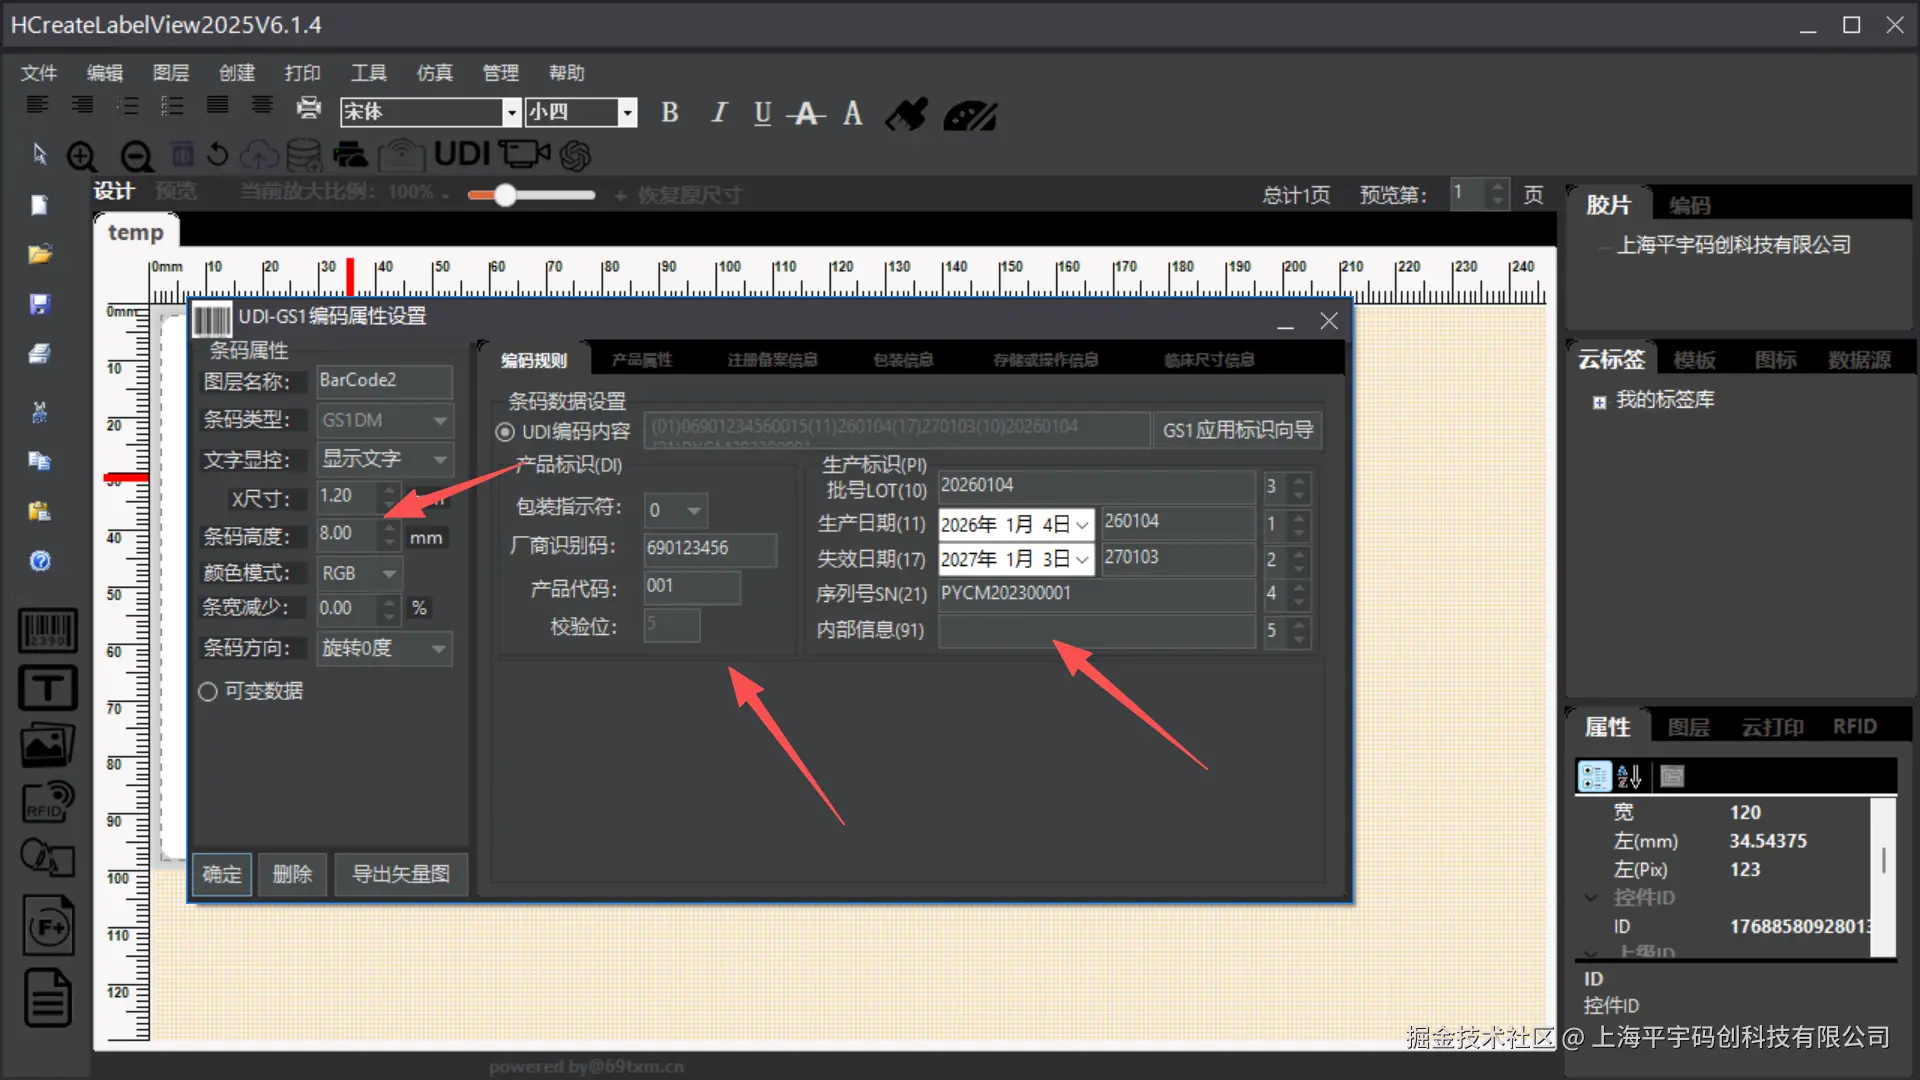This screenshot has width=1920, height=1080.
Task: Click the 导出矢量图 button
Action: [400, 874]
